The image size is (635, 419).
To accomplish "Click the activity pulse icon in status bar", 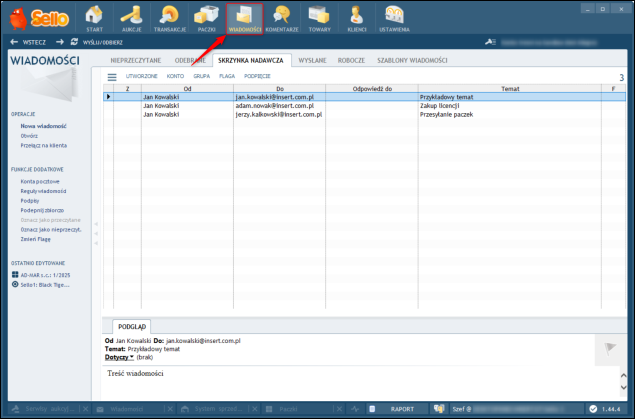I will (355, 409).
